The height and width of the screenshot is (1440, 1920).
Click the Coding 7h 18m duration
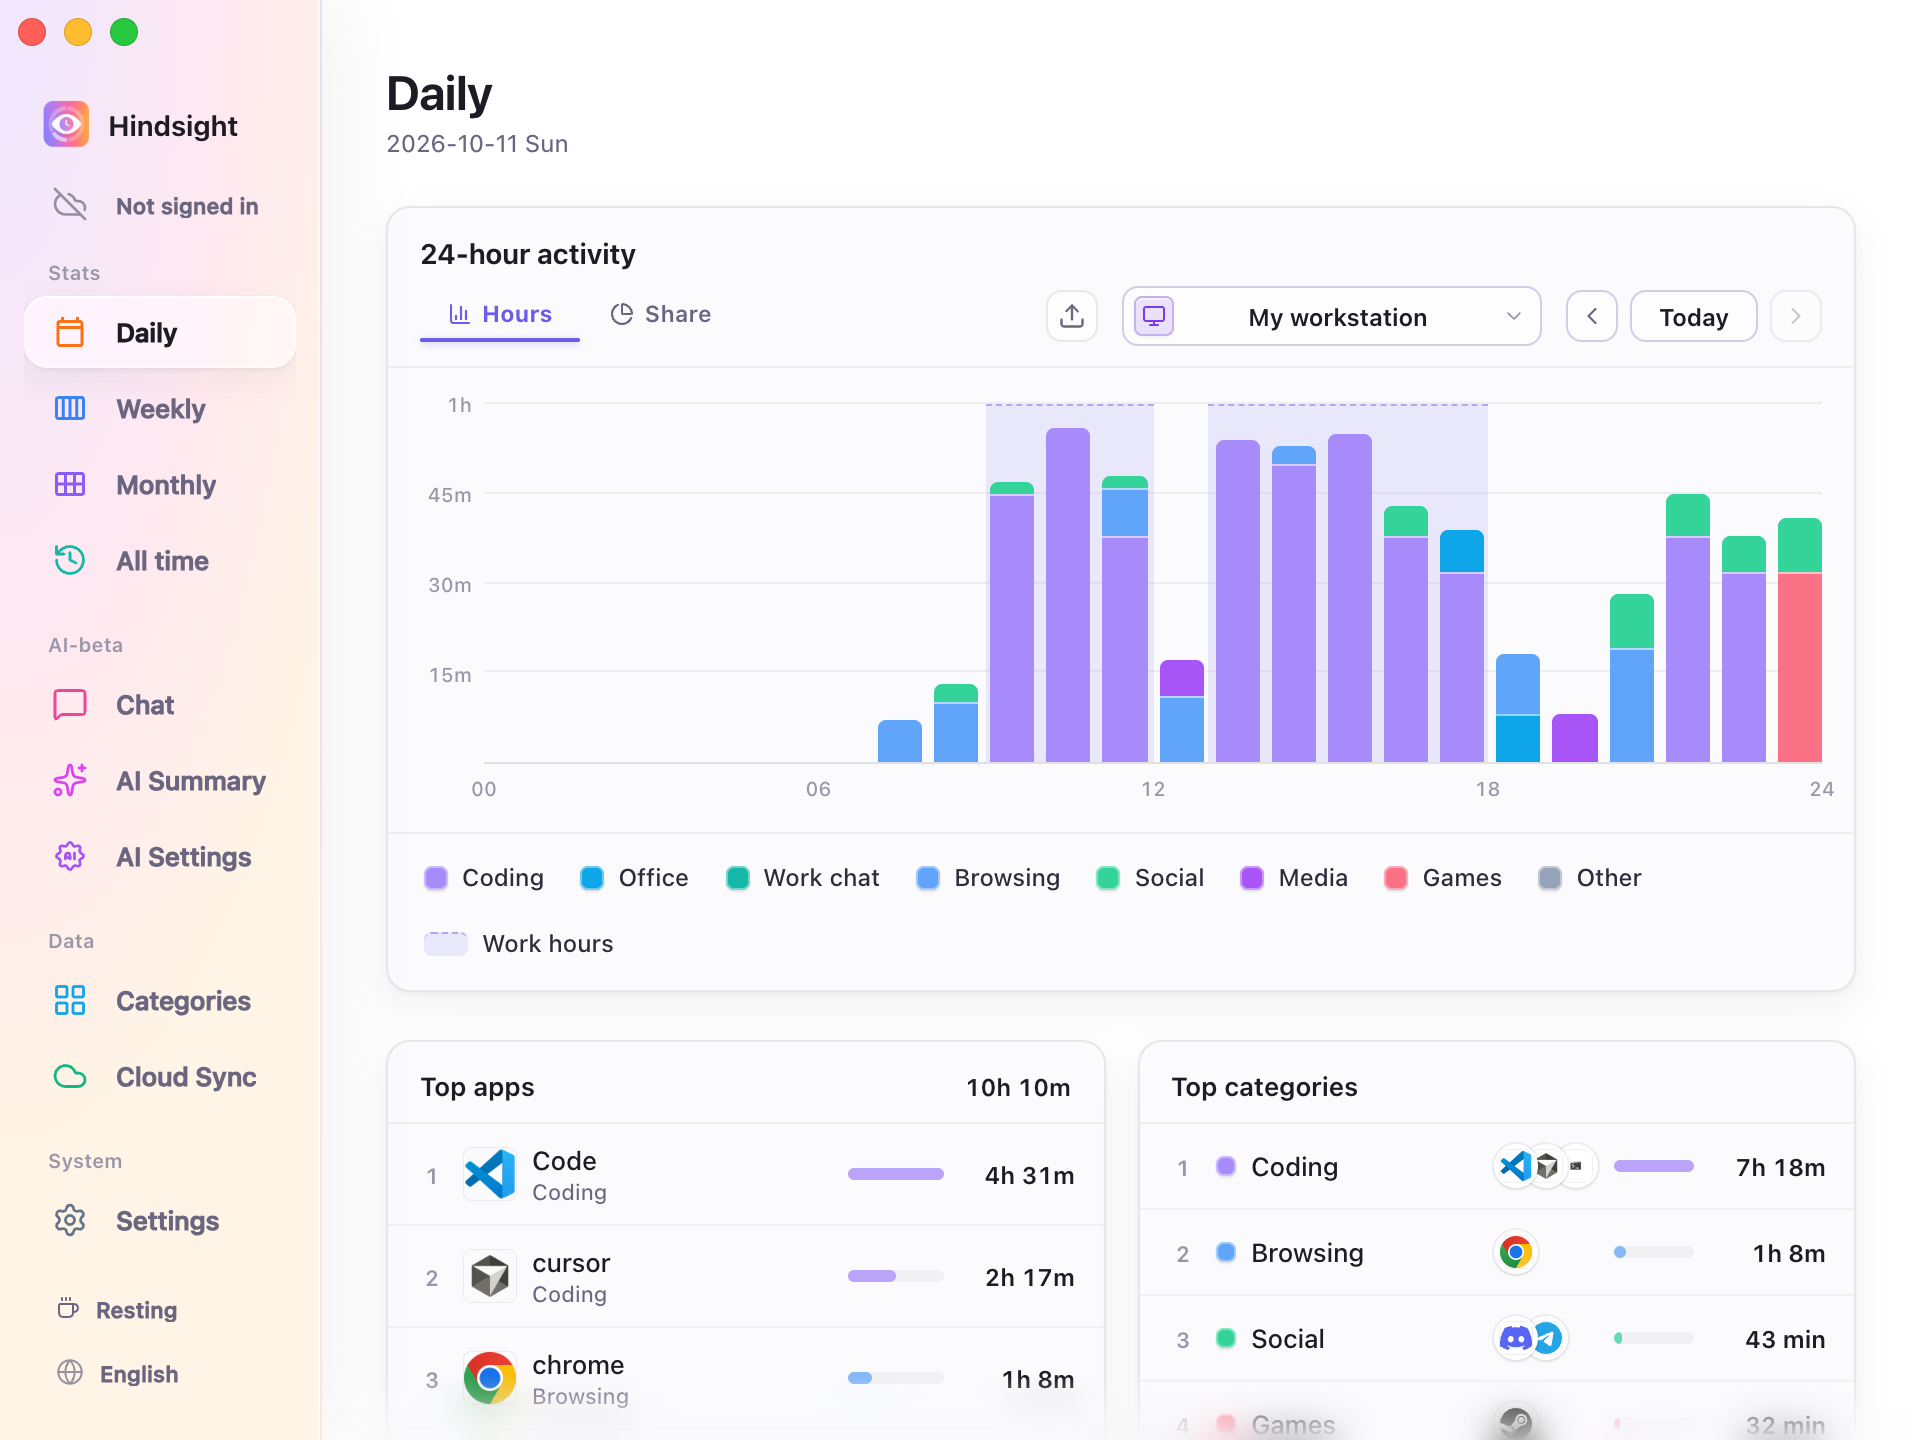1780,1167
